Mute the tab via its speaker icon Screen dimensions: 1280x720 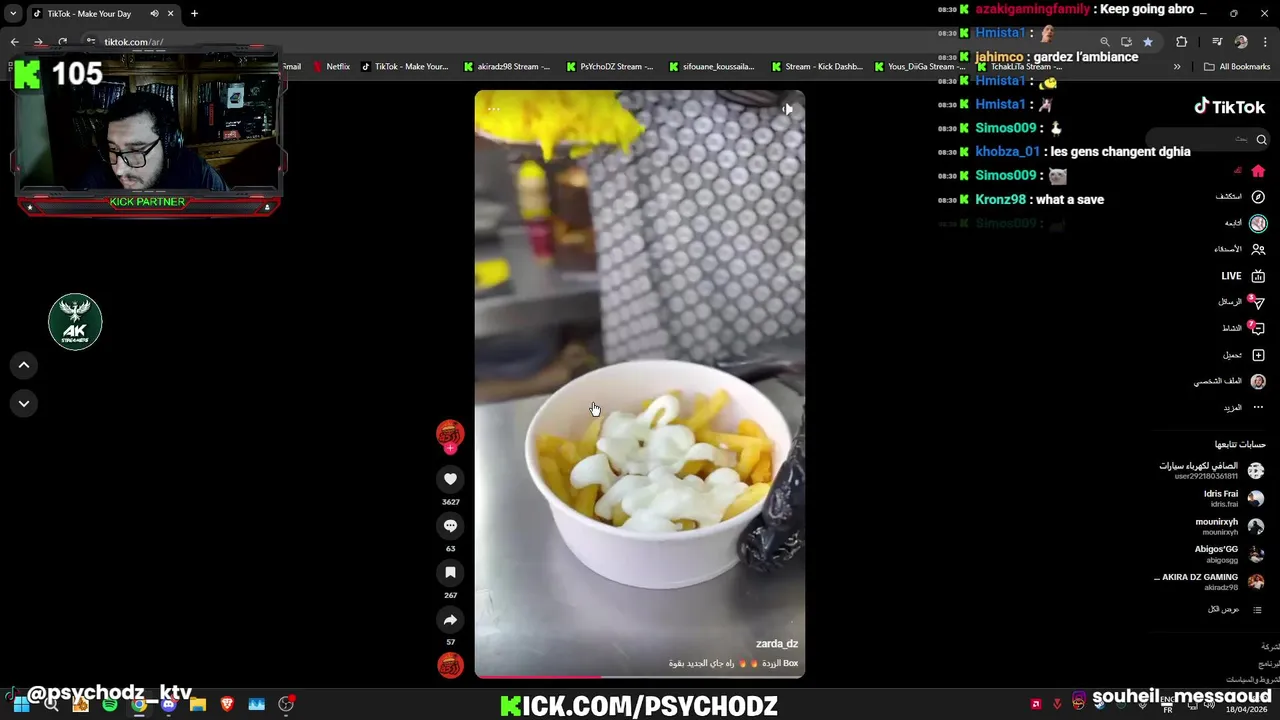pyautogui.click(x=154, y=14)
